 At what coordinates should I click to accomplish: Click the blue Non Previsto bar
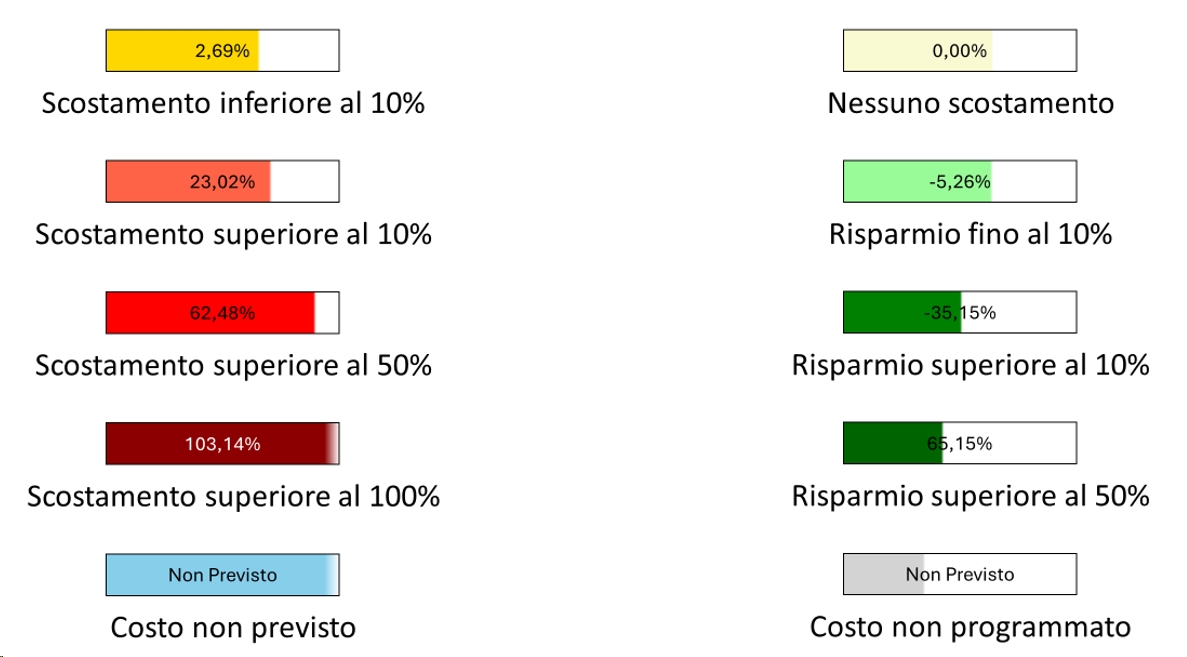pyautogui.click(x=222, y=574)
